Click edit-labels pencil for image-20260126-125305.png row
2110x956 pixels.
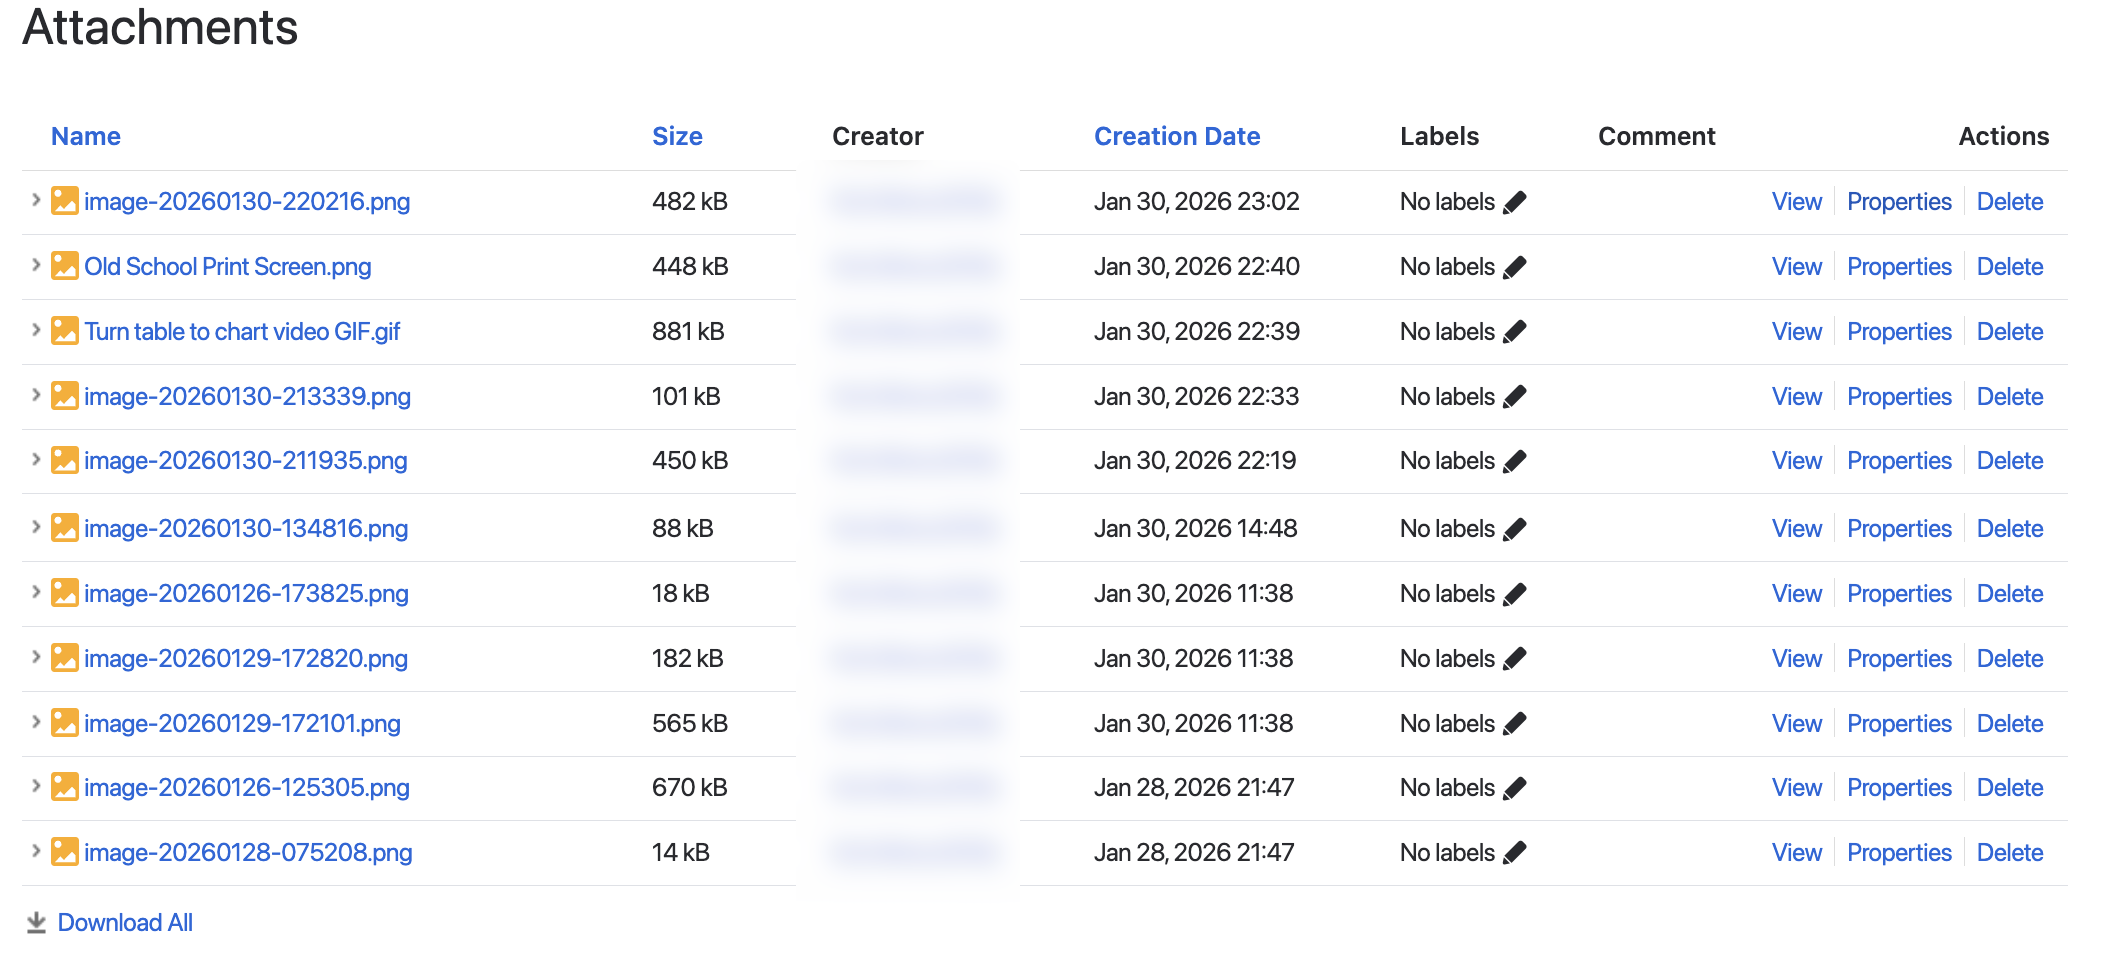tap(1515, 788)
